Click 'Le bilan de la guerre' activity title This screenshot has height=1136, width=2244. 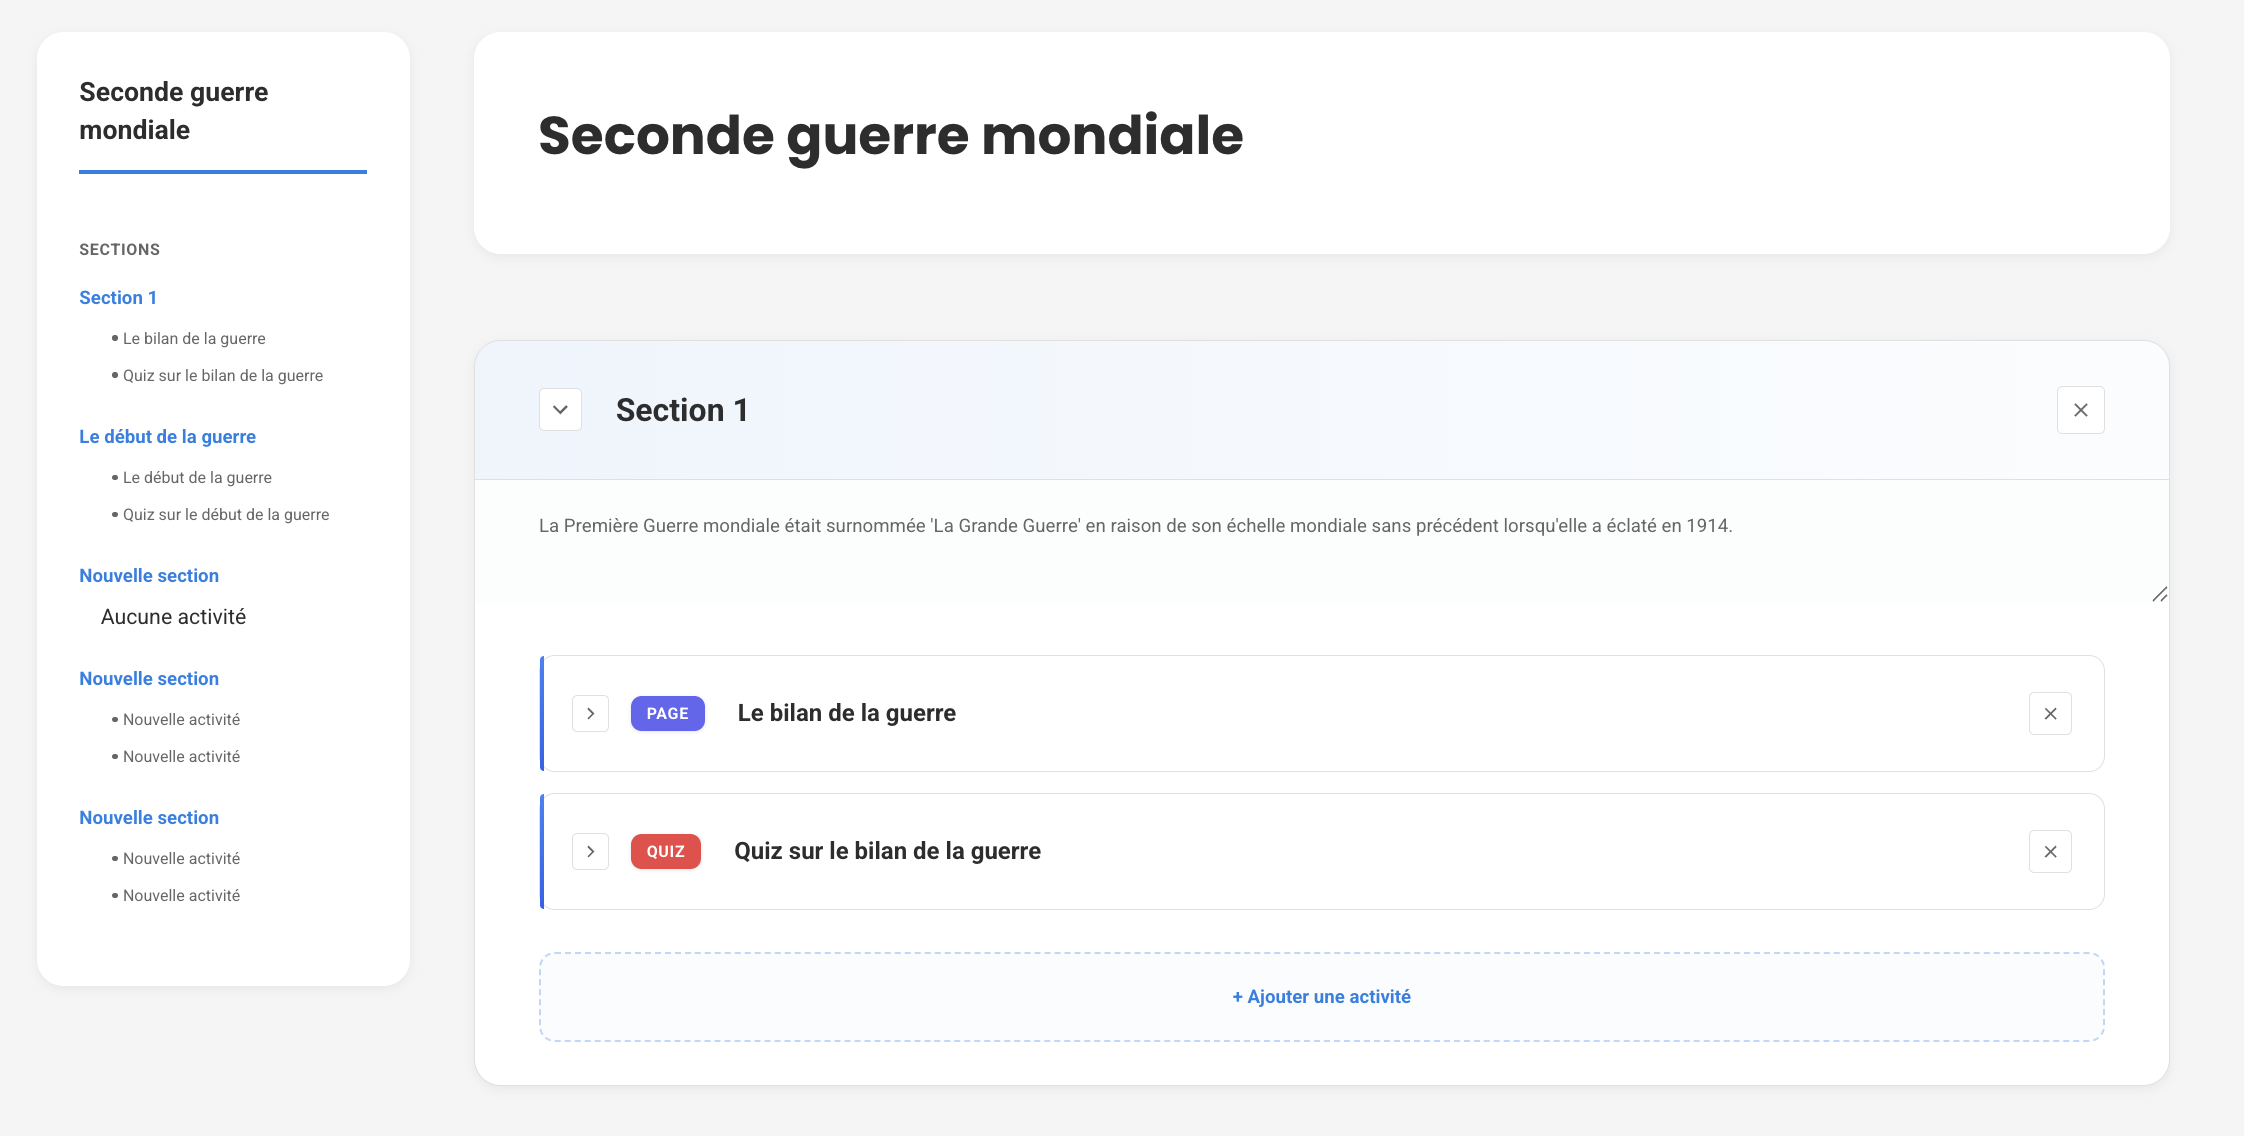(x=846, y=714)
